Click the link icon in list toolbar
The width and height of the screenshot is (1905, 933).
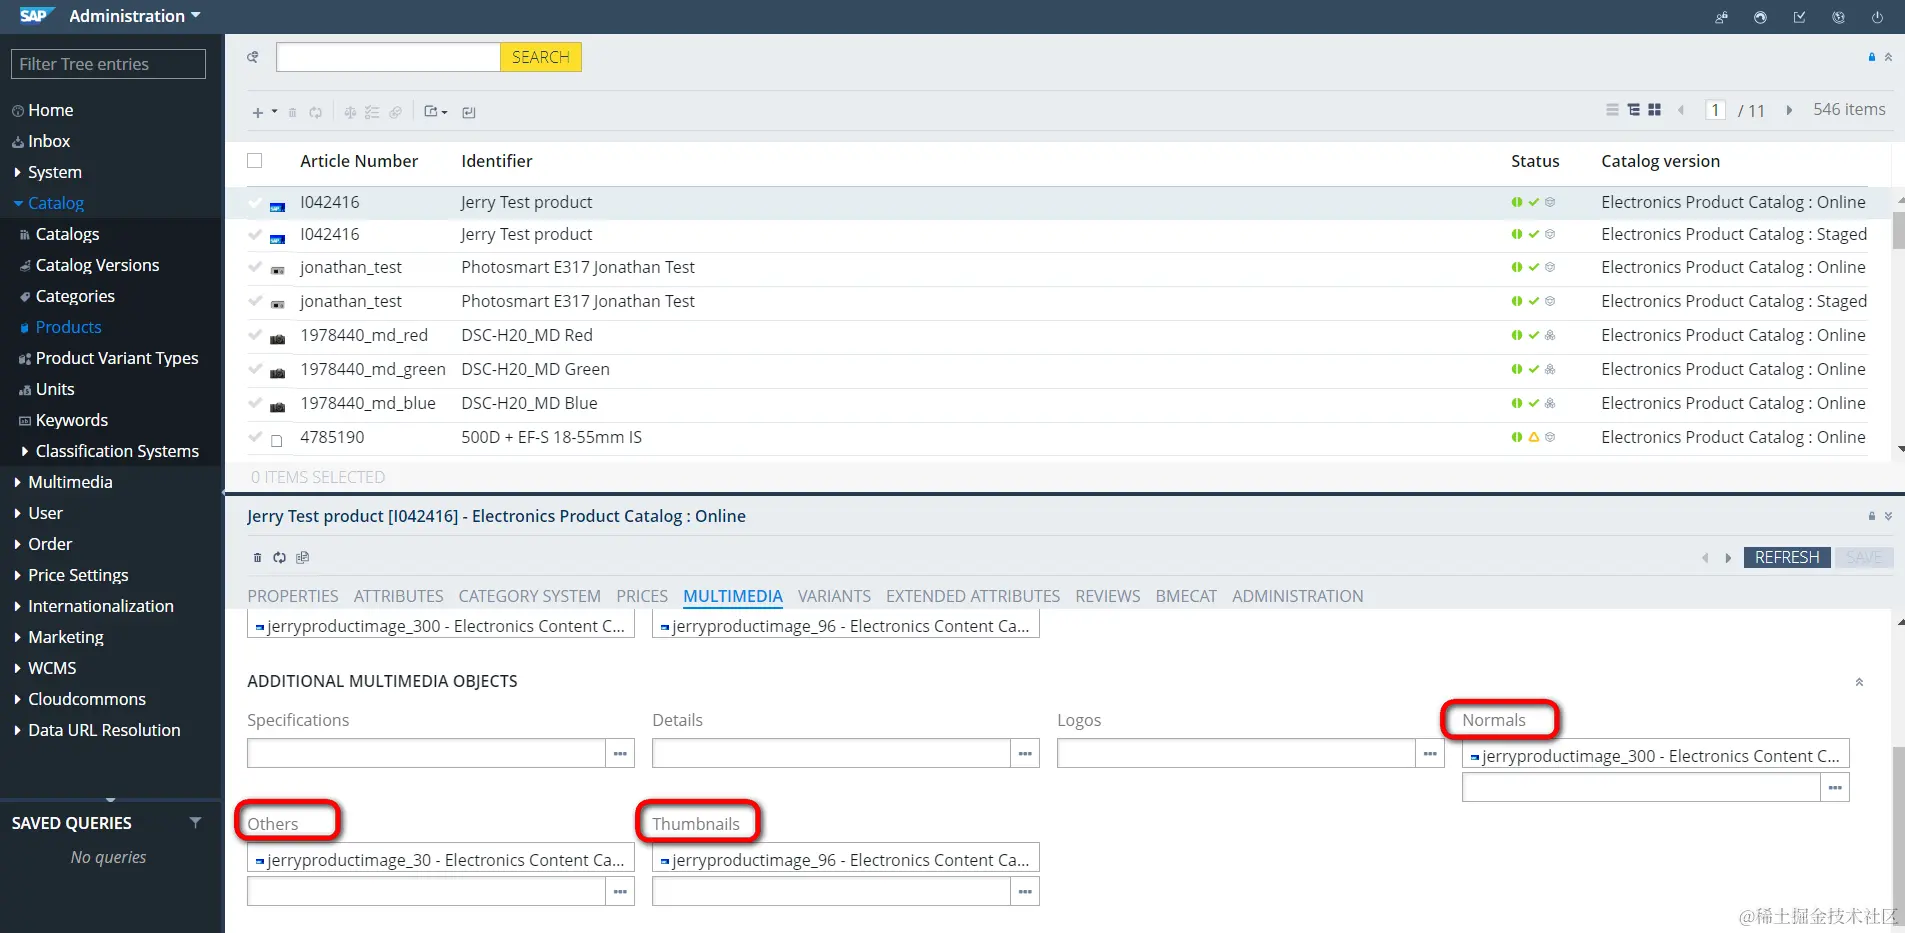click(395, 113)
